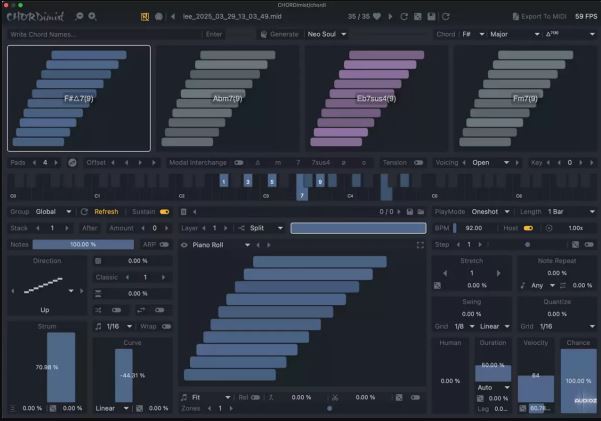Viewport: 601px width, 421px height.
Task: Open the Group Global dropdown
Action: click(53, 212)
